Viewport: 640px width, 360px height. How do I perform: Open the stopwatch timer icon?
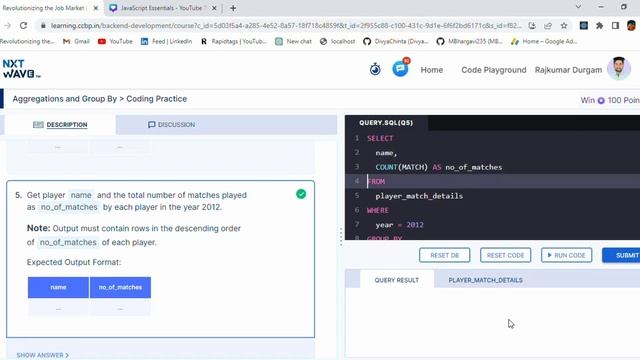375,69
